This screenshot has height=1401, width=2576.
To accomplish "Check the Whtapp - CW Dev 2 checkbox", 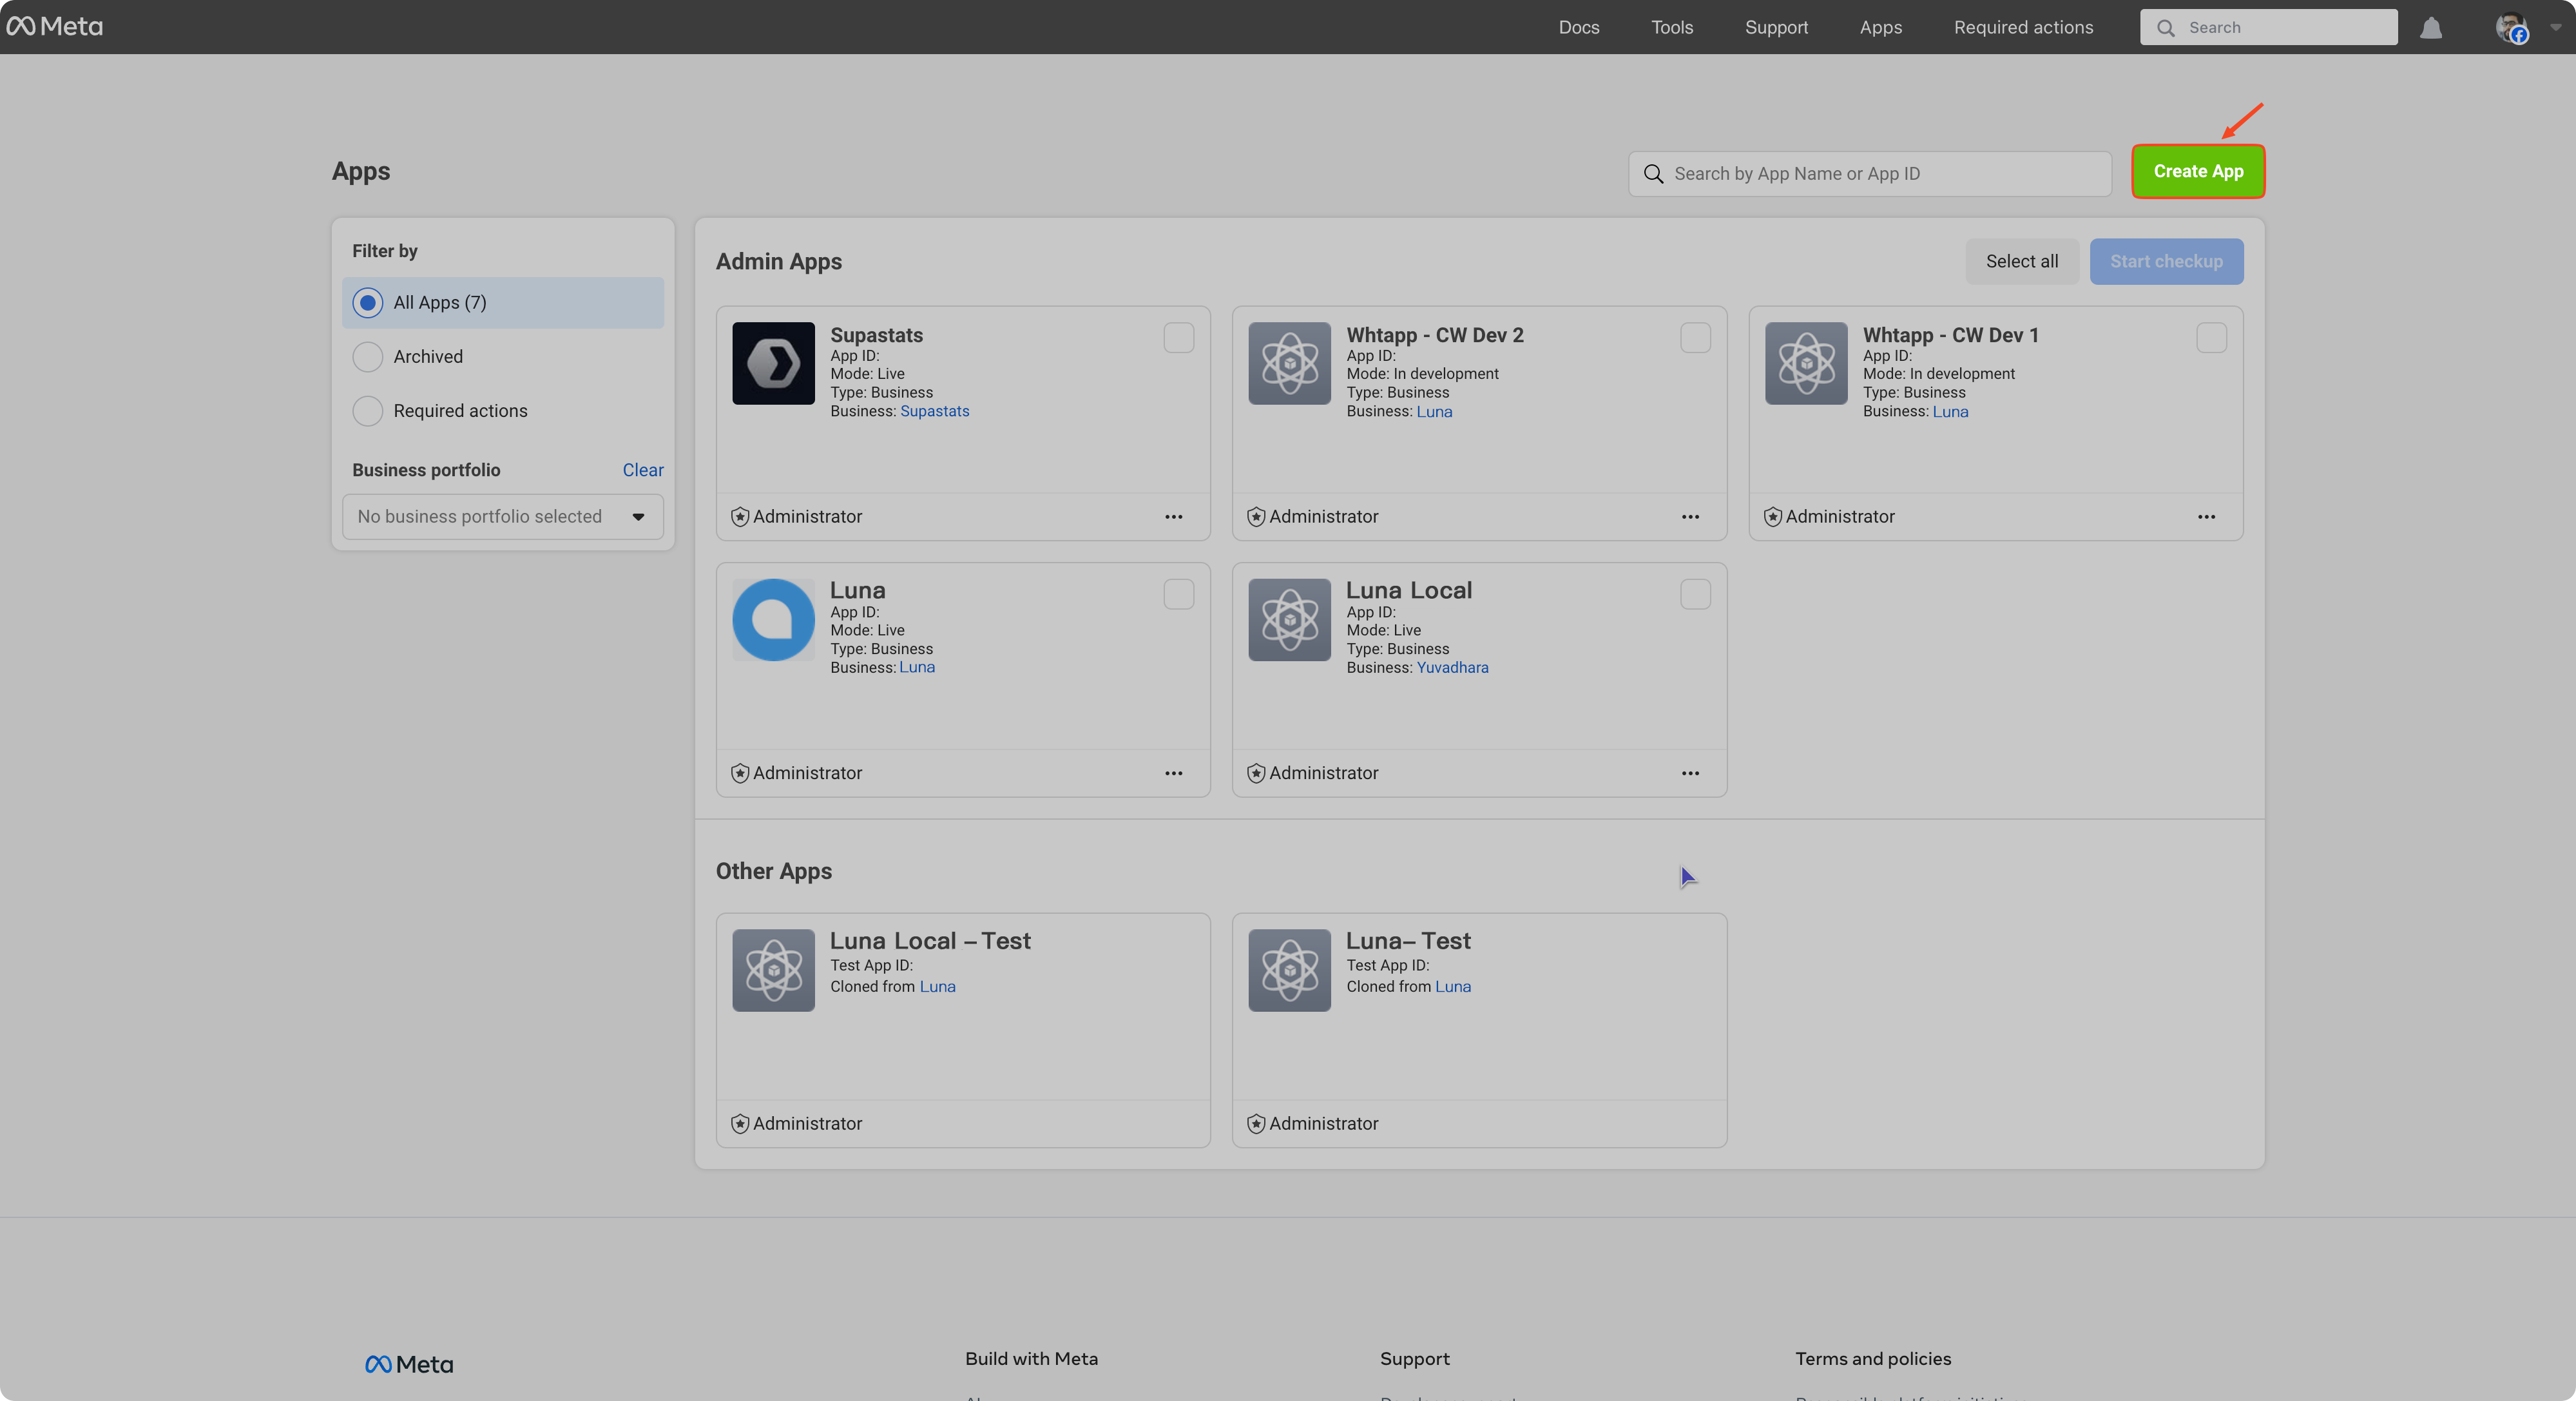I will tap(1695, 338).
